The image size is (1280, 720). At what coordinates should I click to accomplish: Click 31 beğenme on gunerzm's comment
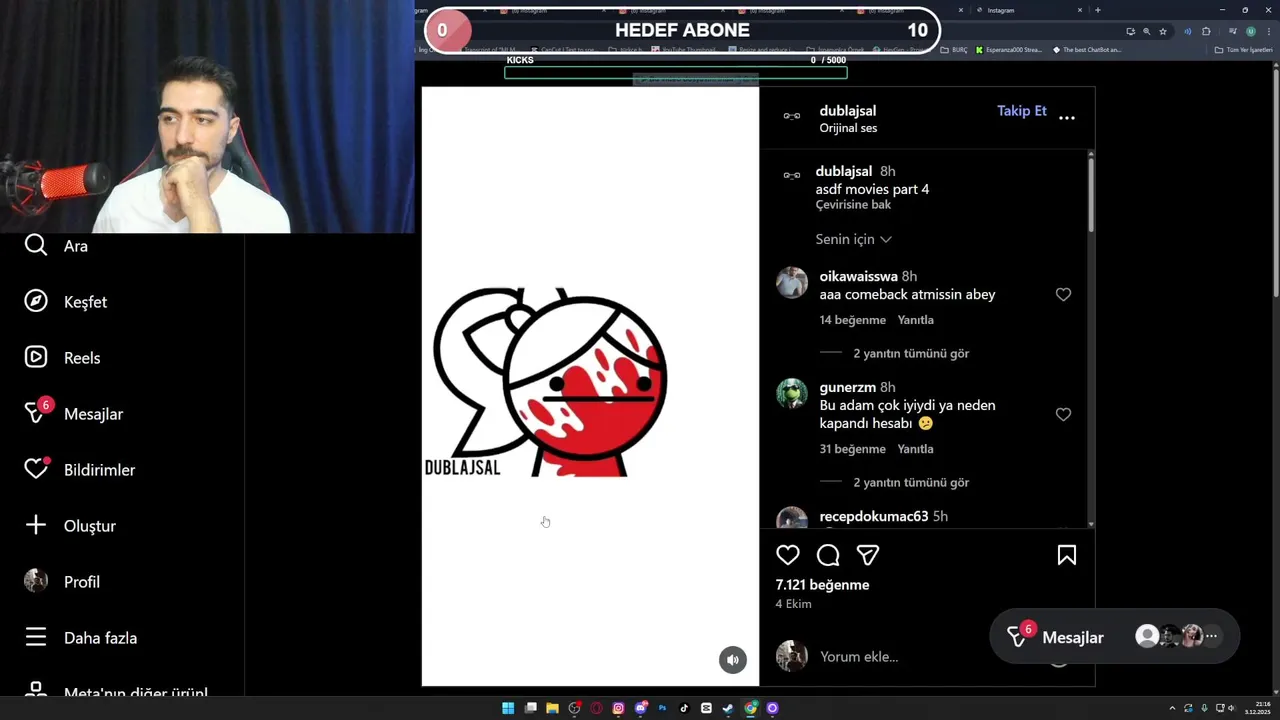click(853, 449)
